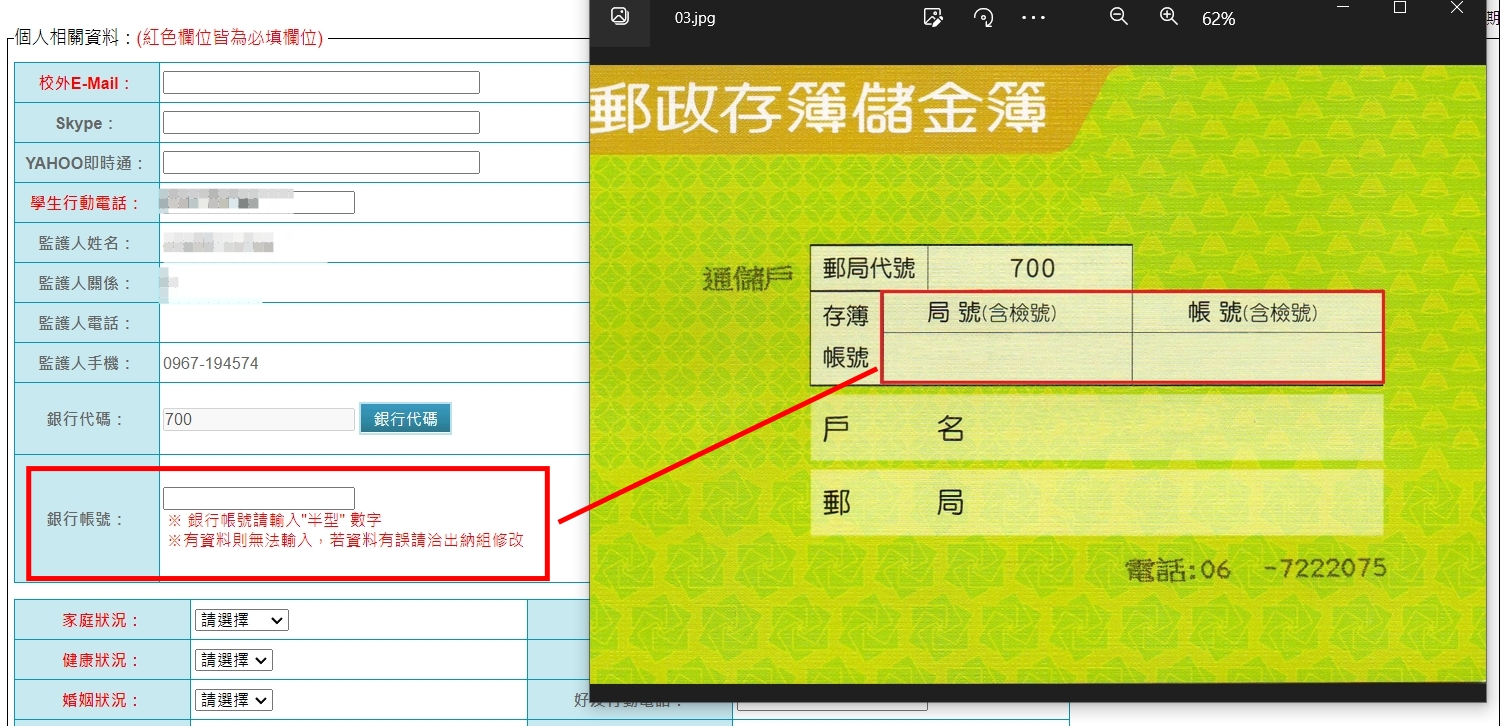
Task: Click the 校外E-Mail input field
Action: (321, 83)
